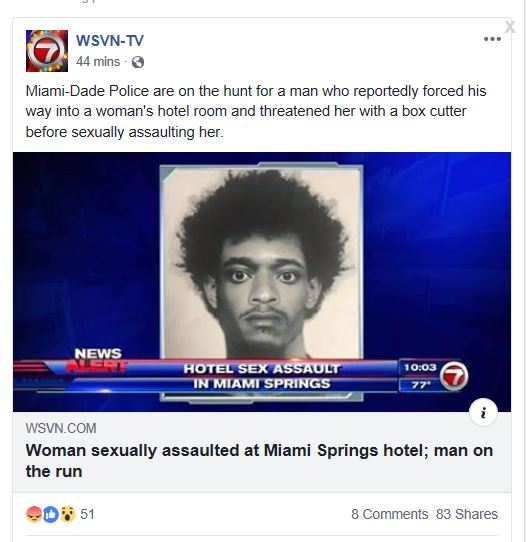Close the post with the X
526x542 pixels.
click(x=510, y=27)
